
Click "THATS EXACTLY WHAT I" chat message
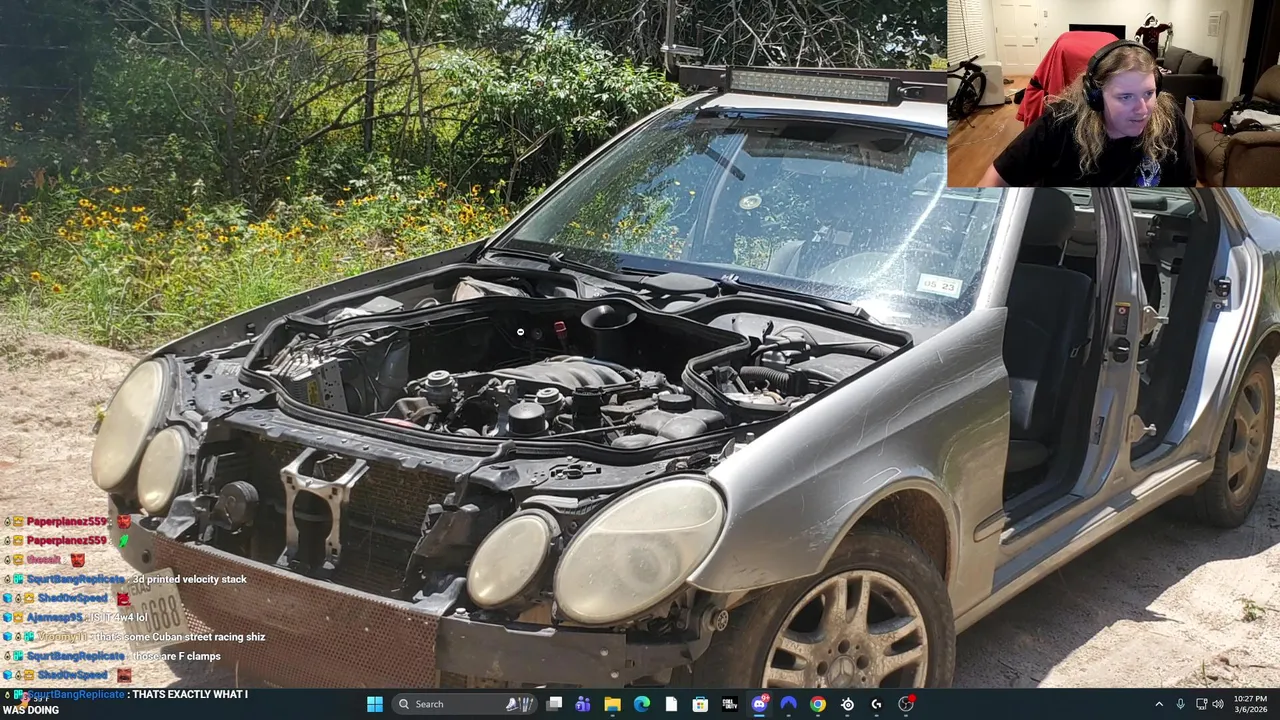[x=190, y=694]
